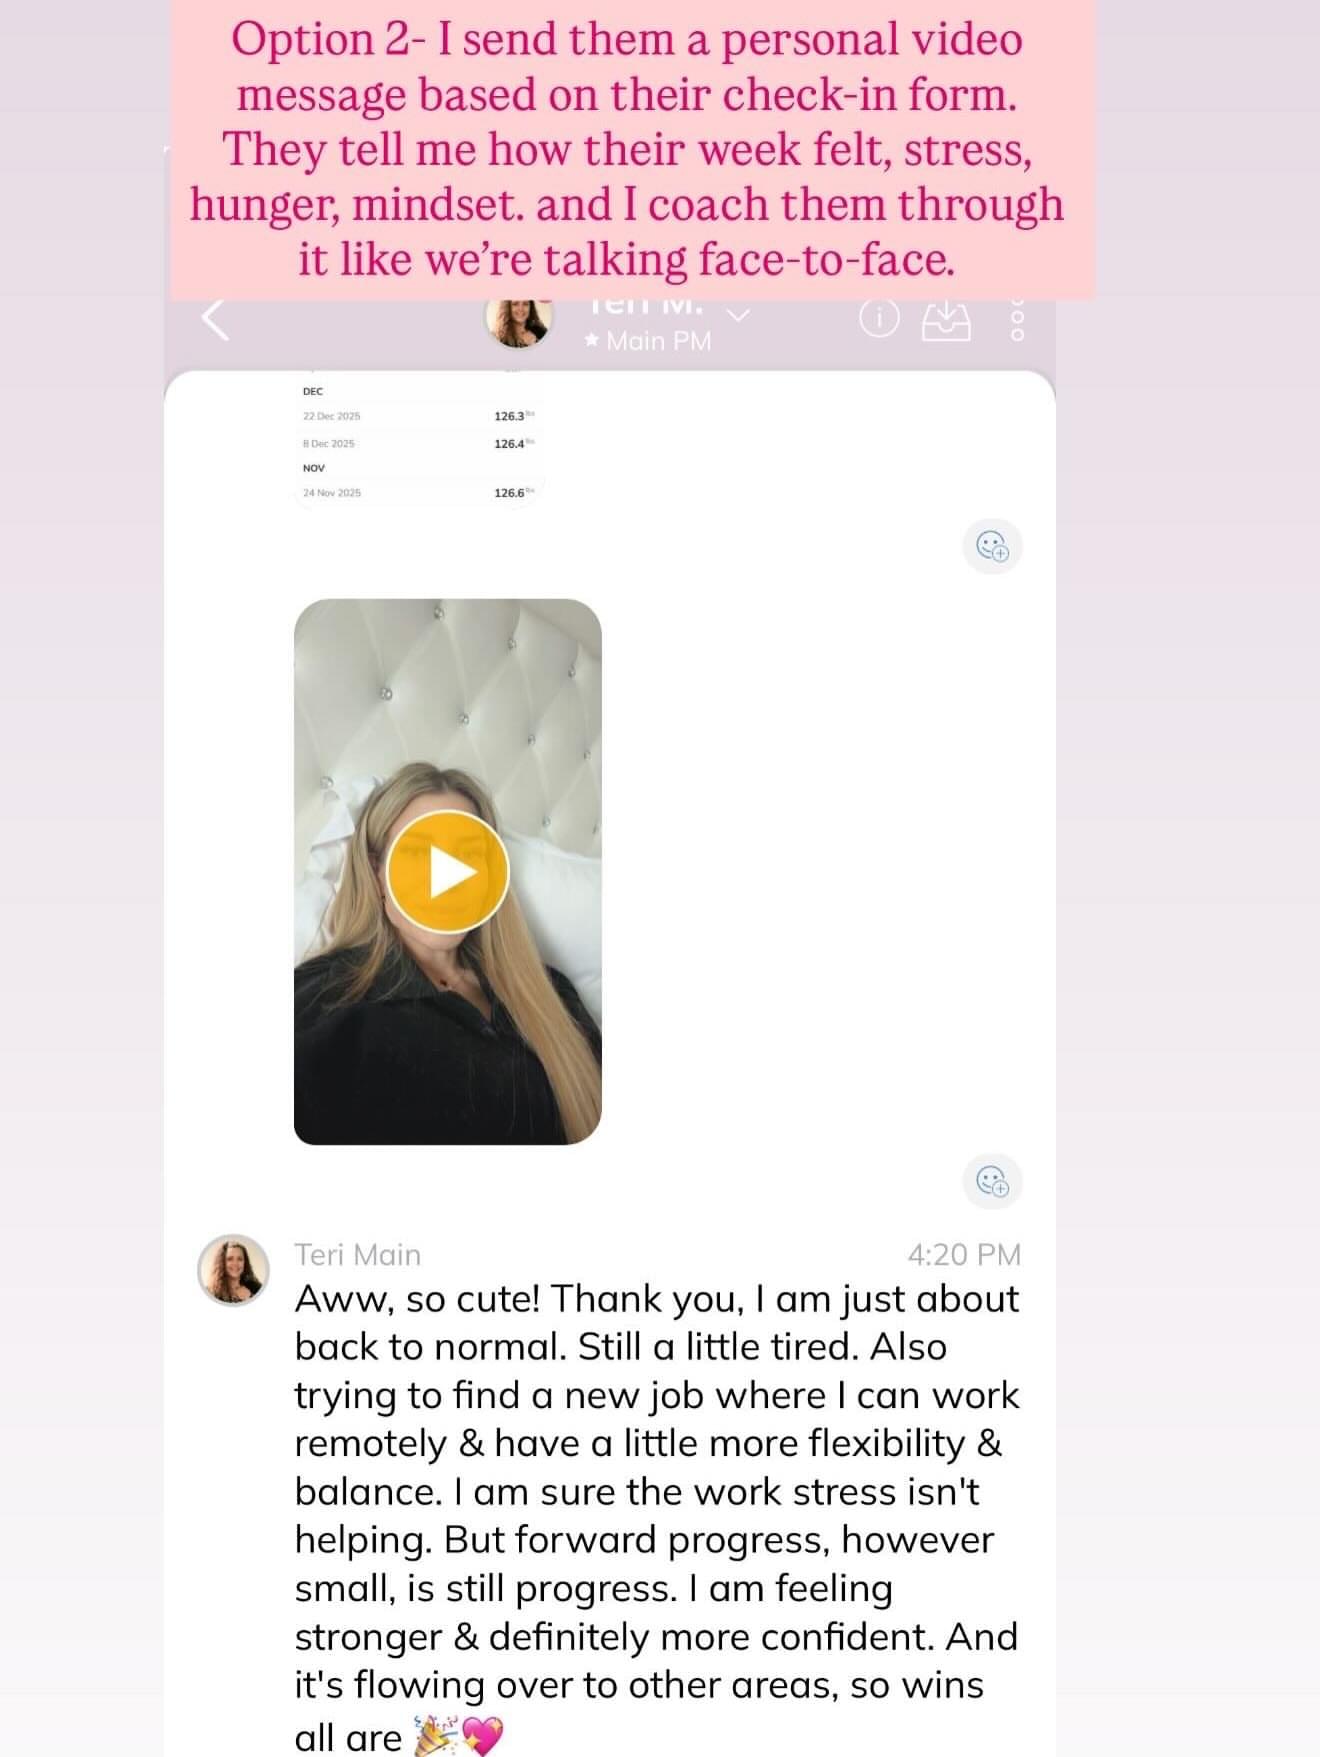1320x1757 pixels.
Task: Tap the party popper emoji ending the message
Action: tap(436, 1735)
